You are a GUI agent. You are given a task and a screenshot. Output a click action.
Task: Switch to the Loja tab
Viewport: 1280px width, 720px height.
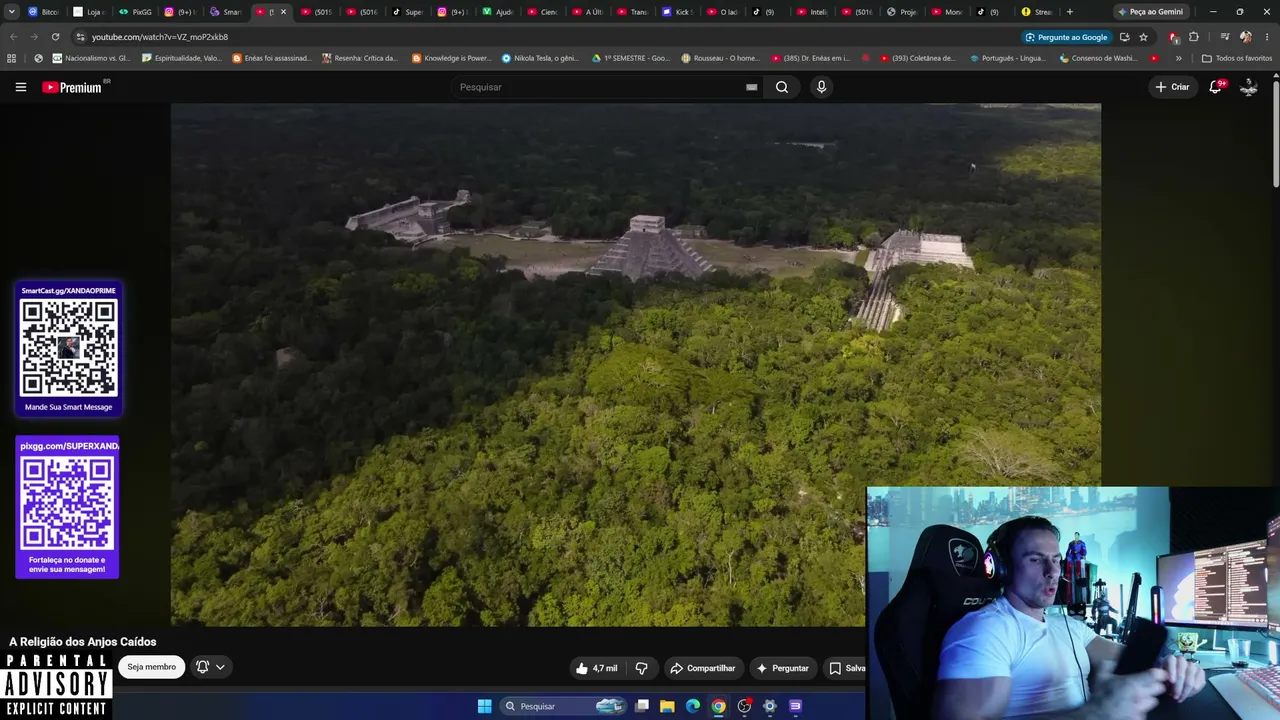point(89,12)
